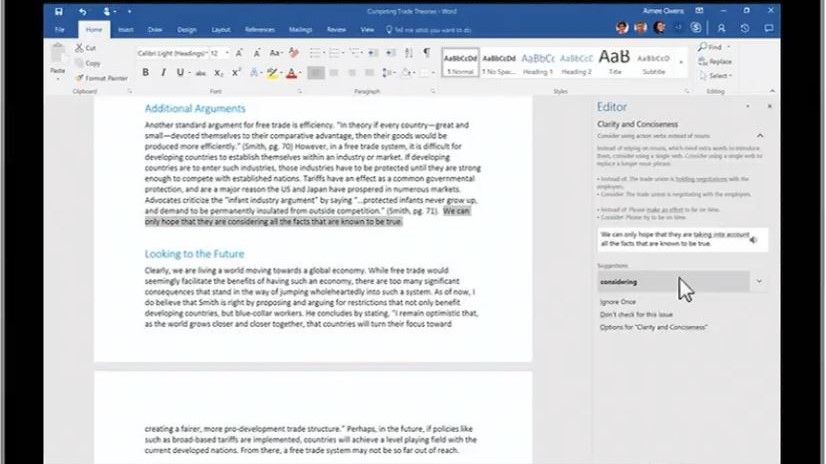The image size is (826, 464).
Task: Click the Share person icon
Action: click(x=721, y=28)
